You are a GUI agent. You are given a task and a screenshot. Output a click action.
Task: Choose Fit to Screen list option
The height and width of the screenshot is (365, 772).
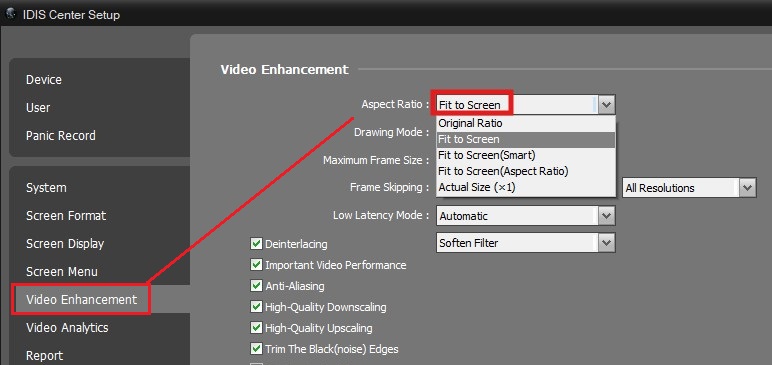(526, 139)
